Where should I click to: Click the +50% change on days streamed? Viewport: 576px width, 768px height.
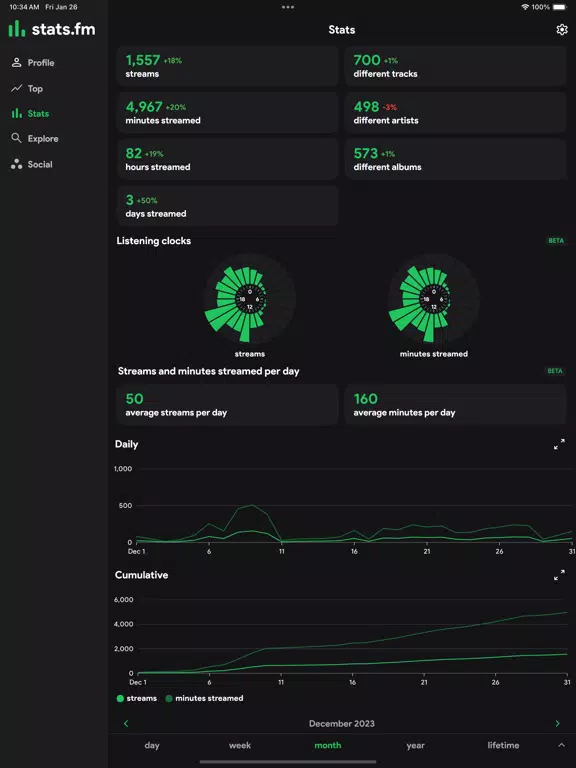pyautogui.click(x=147, y=201)
